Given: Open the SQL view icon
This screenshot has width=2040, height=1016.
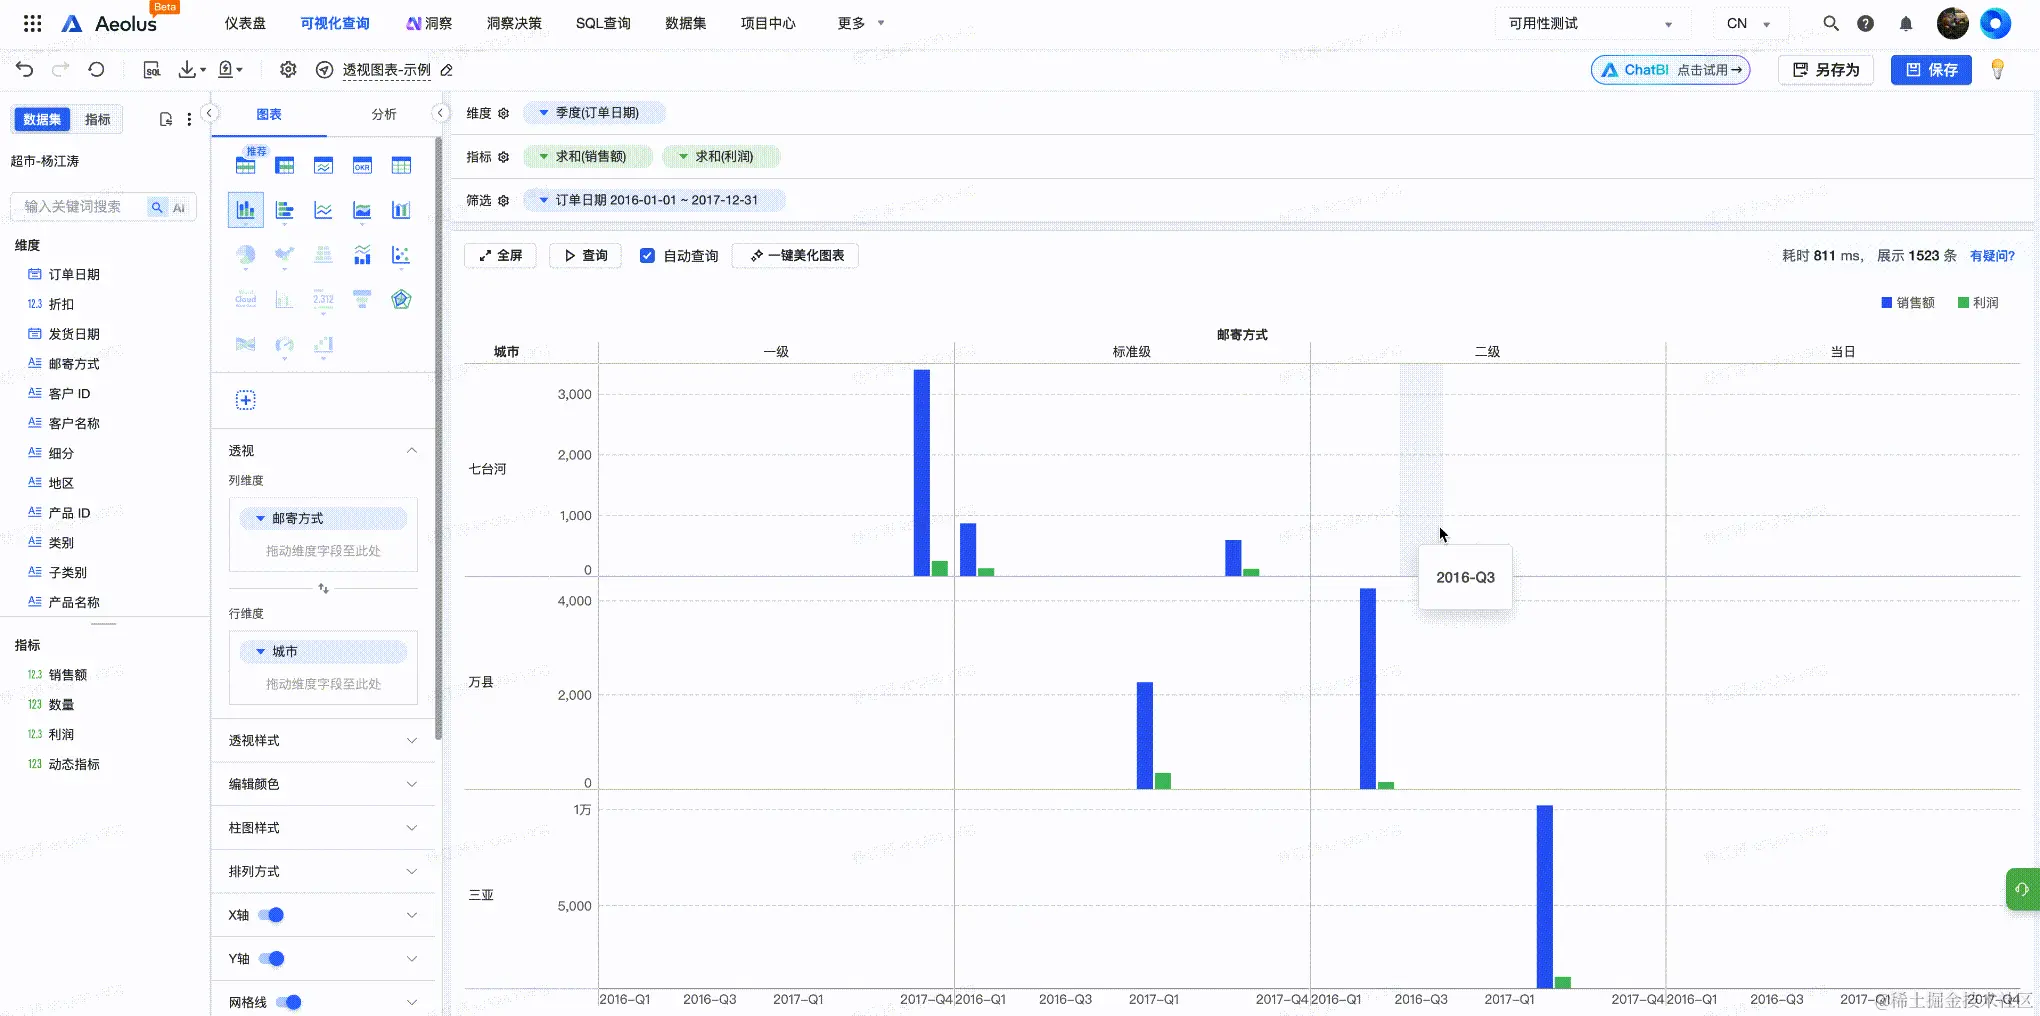Looking at the screenshot, I should [152, 69].
